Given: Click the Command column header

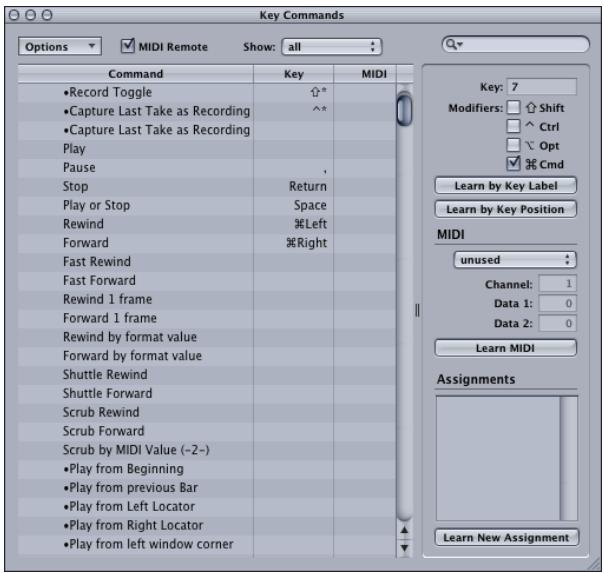Looking at the screenshot, I should coord(136,74).
